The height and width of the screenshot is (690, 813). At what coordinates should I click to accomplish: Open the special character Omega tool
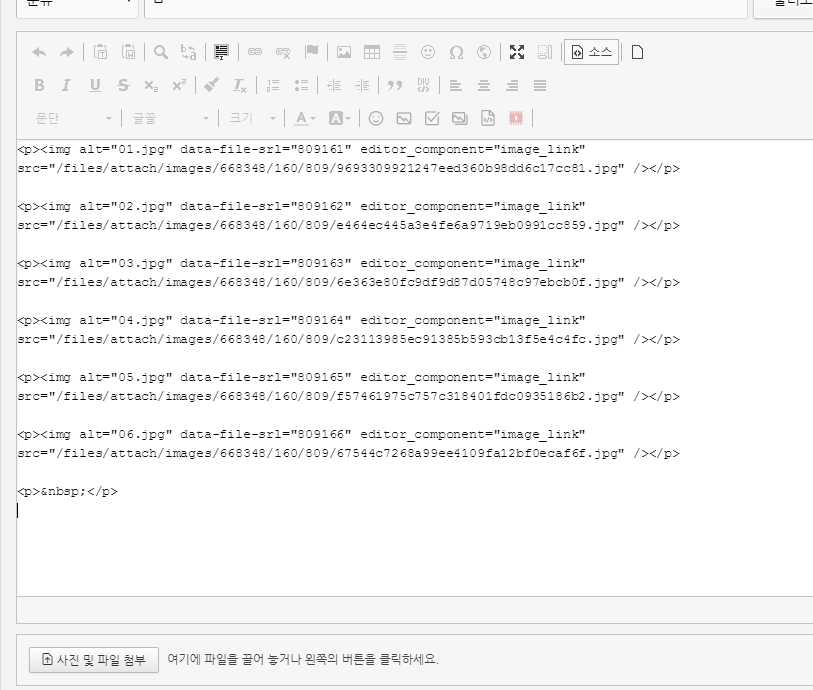coord(456,52)
